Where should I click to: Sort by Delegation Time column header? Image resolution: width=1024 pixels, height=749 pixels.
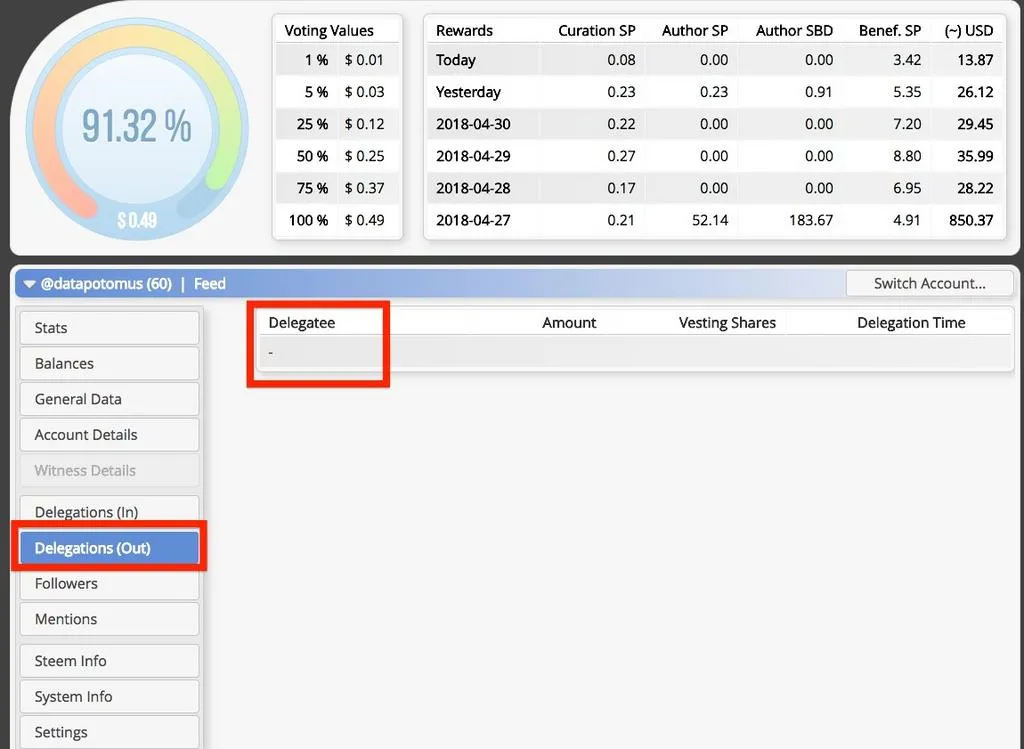point(911,323)
